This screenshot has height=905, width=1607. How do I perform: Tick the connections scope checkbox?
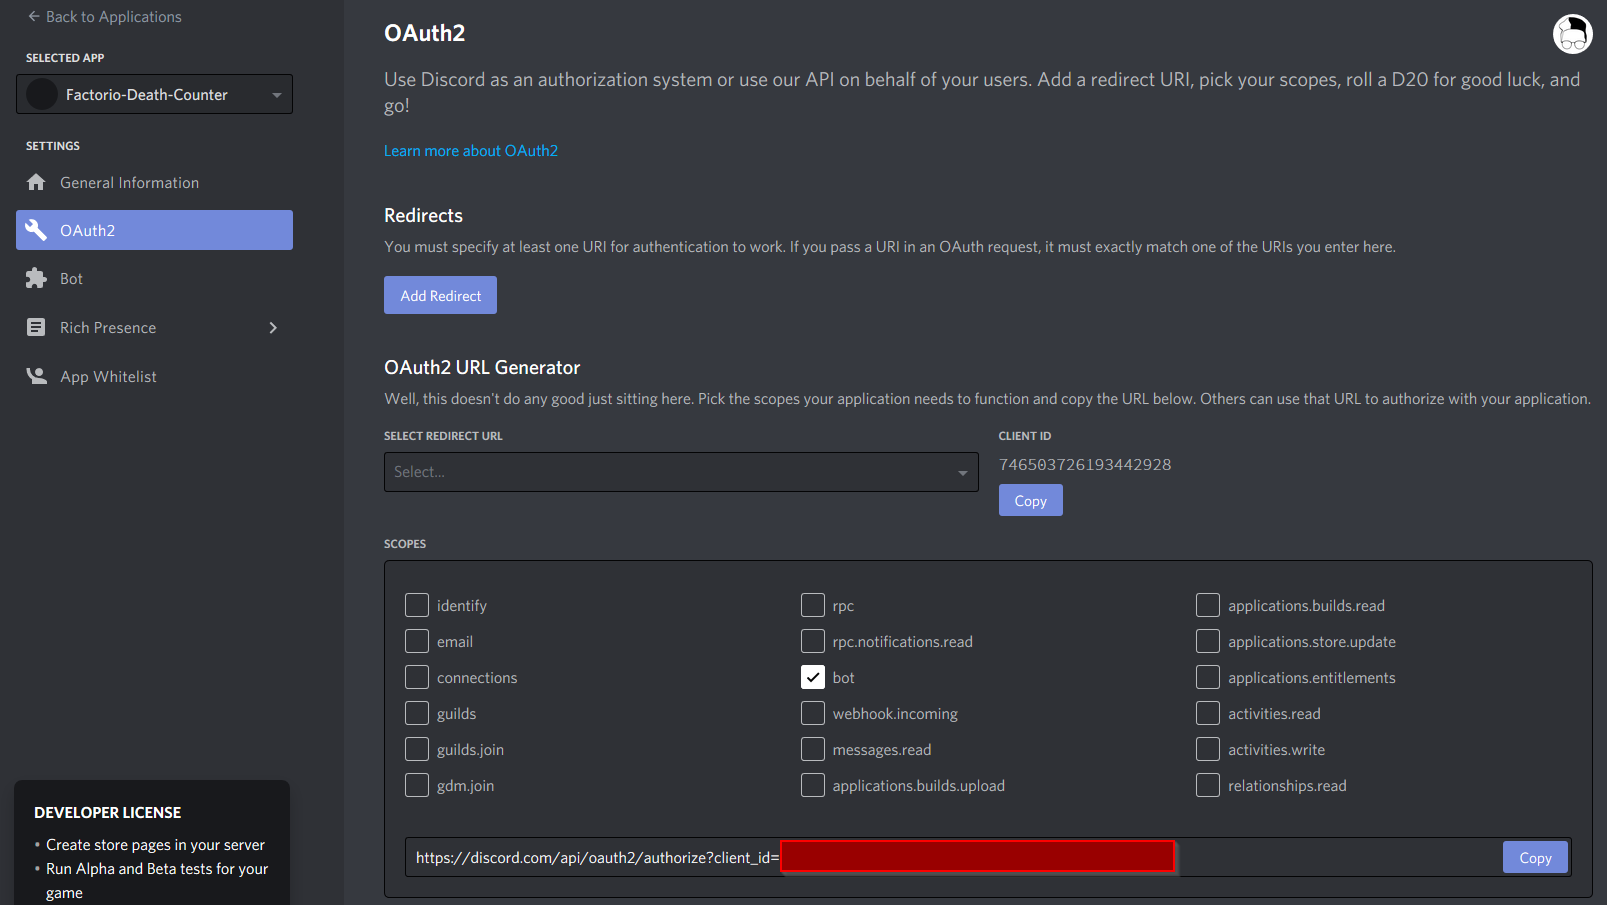coord(417,677)
